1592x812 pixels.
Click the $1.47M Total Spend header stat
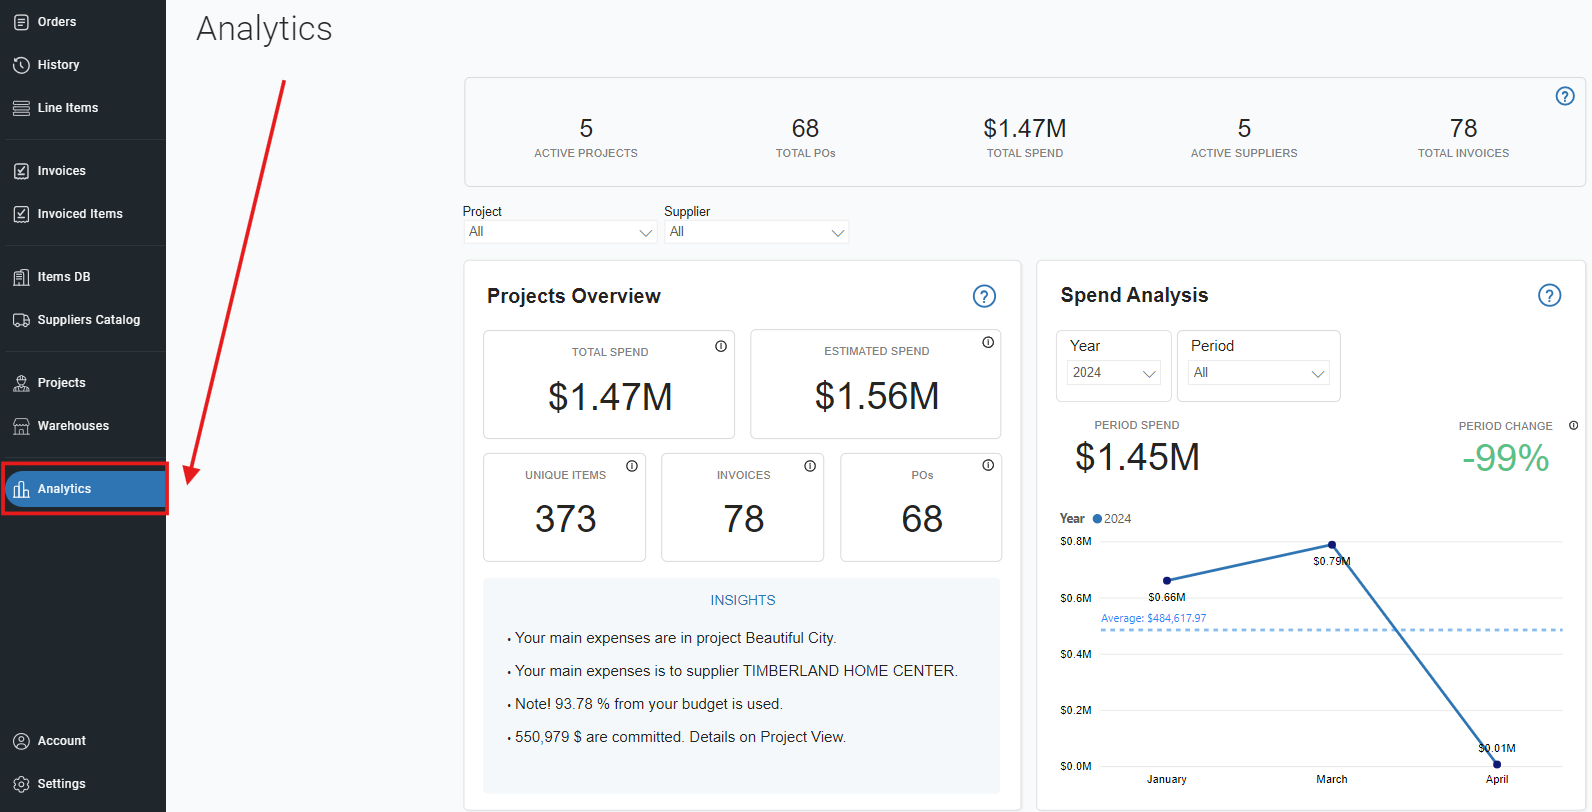tap(1025, 138)
